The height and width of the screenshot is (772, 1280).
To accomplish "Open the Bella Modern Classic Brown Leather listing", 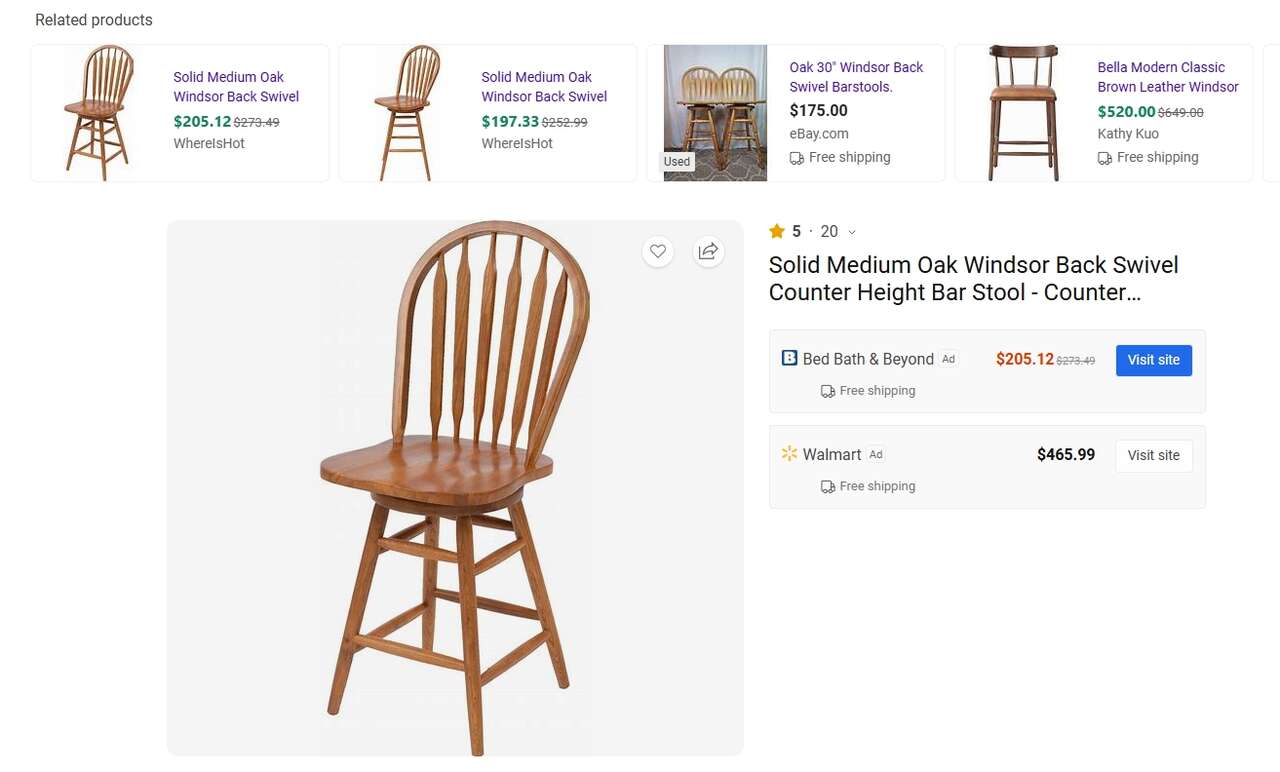I will pyautogui.click(x=1167, y=77).
